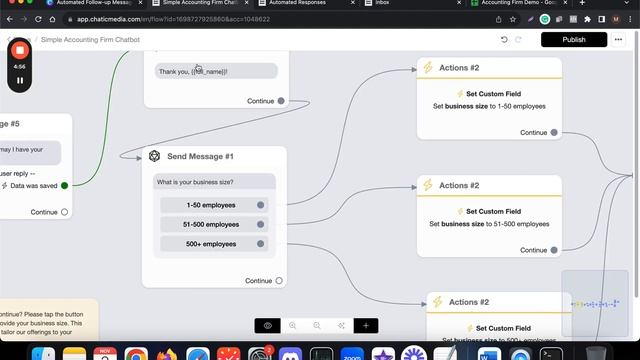The width and height of the screenshot is (640, 360).
Task: Select the Send Message #1 node title
Action: 200,156
